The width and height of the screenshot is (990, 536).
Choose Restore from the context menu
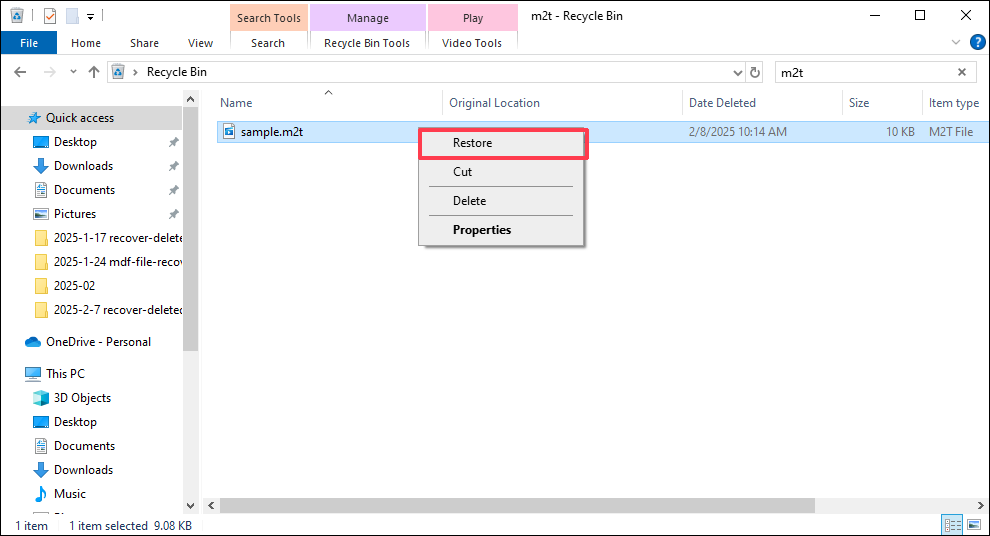click(503, 143)
